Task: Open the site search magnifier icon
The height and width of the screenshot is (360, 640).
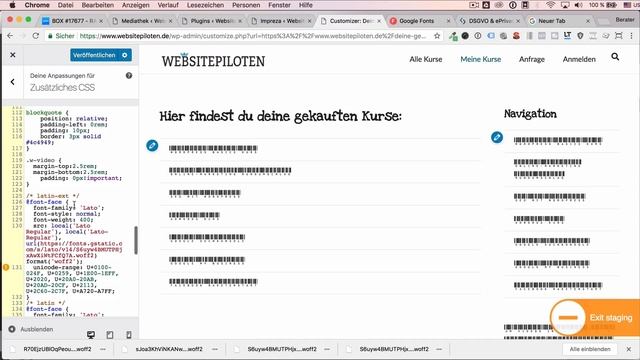Action: click(x=615, y=57)
